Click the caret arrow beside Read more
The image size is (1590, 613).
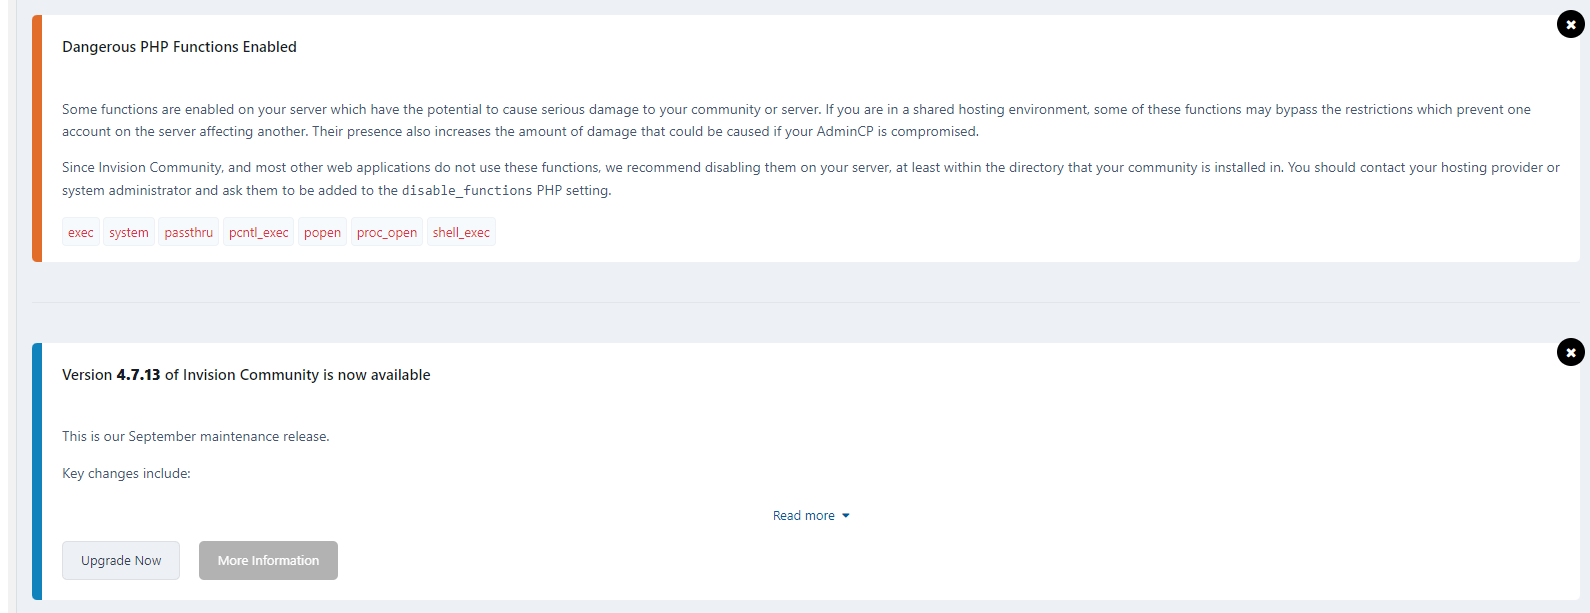pos(846,516)
